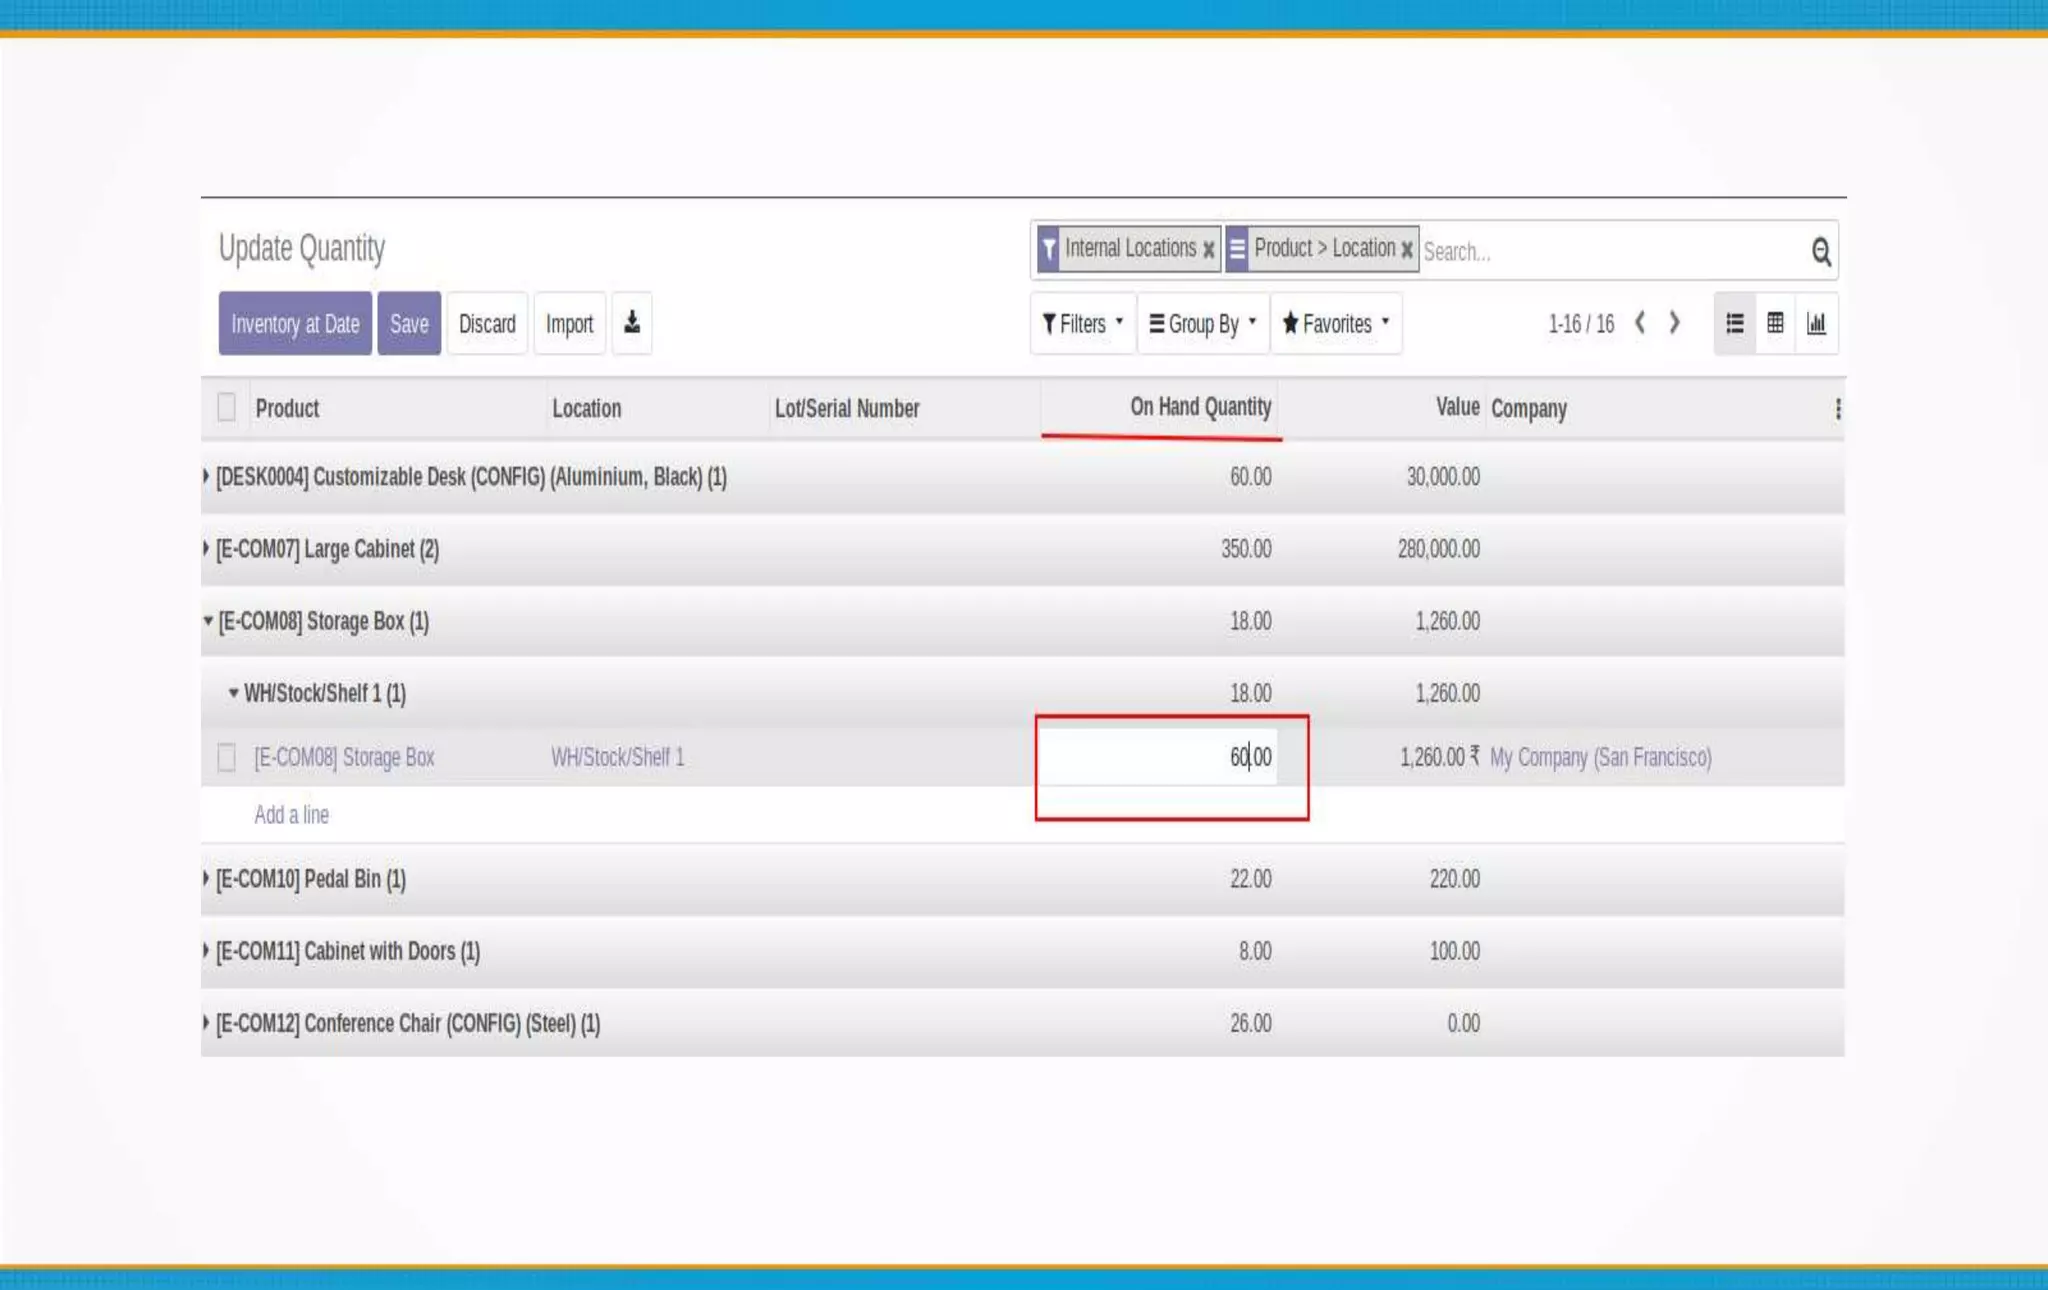The height and width of the screenshot is (1290, 2048).
Task: Click the search magnifier icon
Action: [x=1820, y=251]
